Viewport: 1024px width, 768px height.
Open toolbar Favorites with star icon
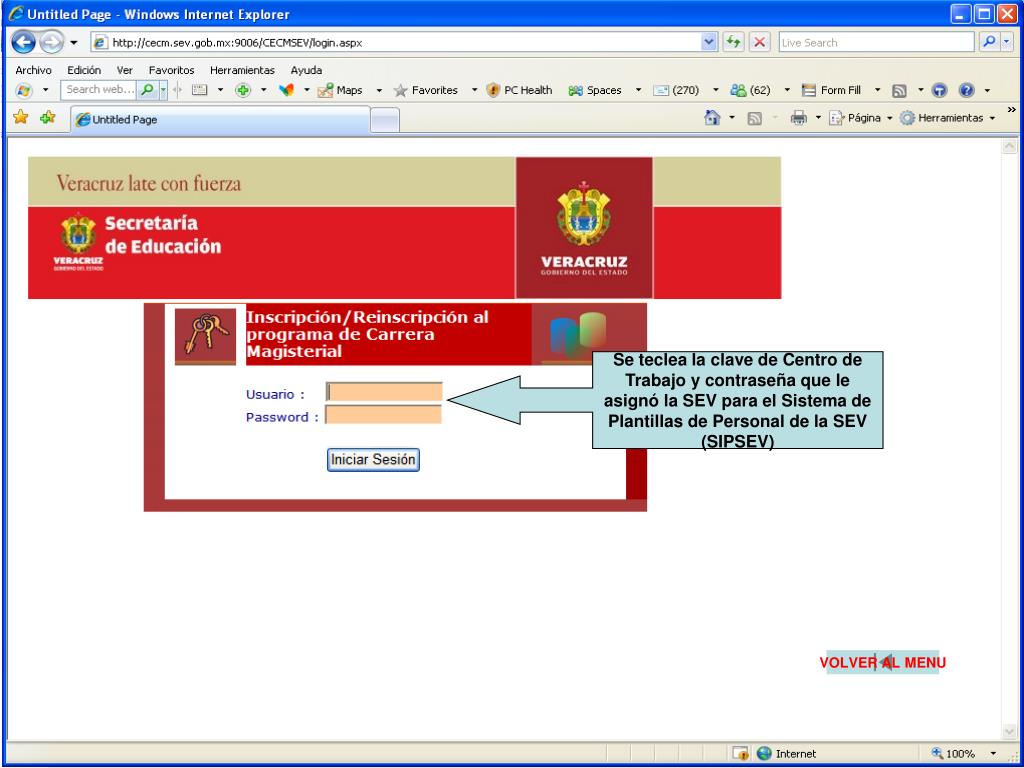pyautogui.click(x=426, y=90)
